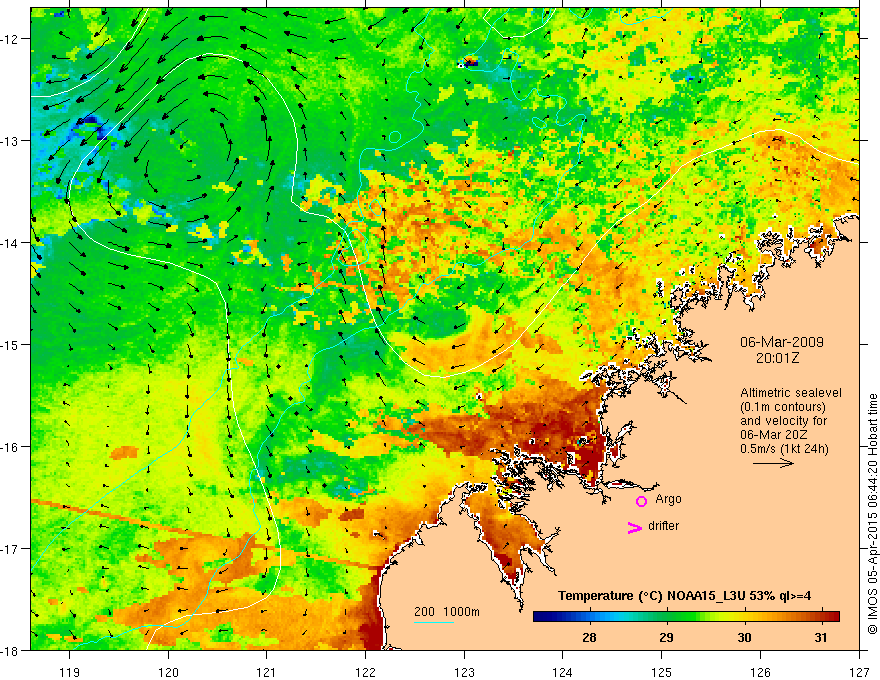Click the IMOS copyright timestamp text
Screen dimensions: 880x680
coord(873,514)
